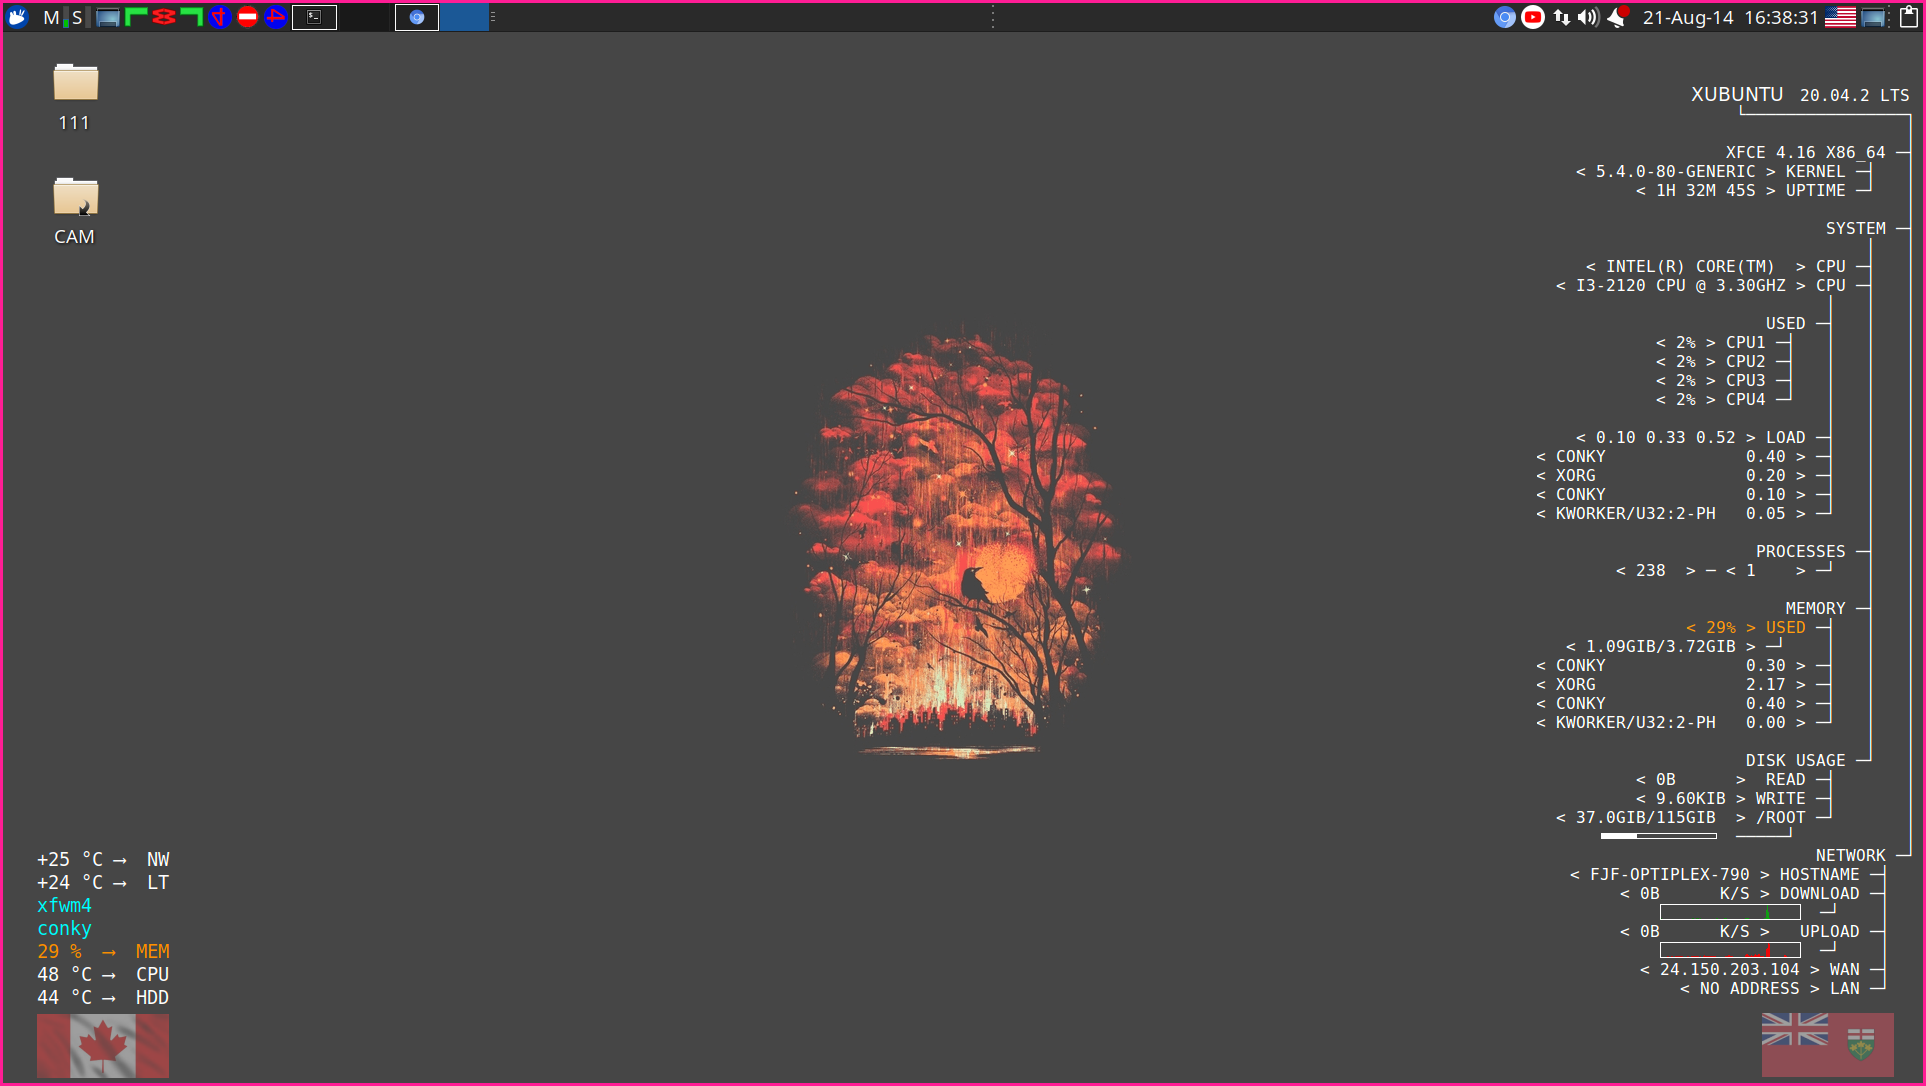The width and height of the screenshot is (1926, 1086).
Task: Click the red bowtie-shaped launcher icon
Action: pos(164,17)
